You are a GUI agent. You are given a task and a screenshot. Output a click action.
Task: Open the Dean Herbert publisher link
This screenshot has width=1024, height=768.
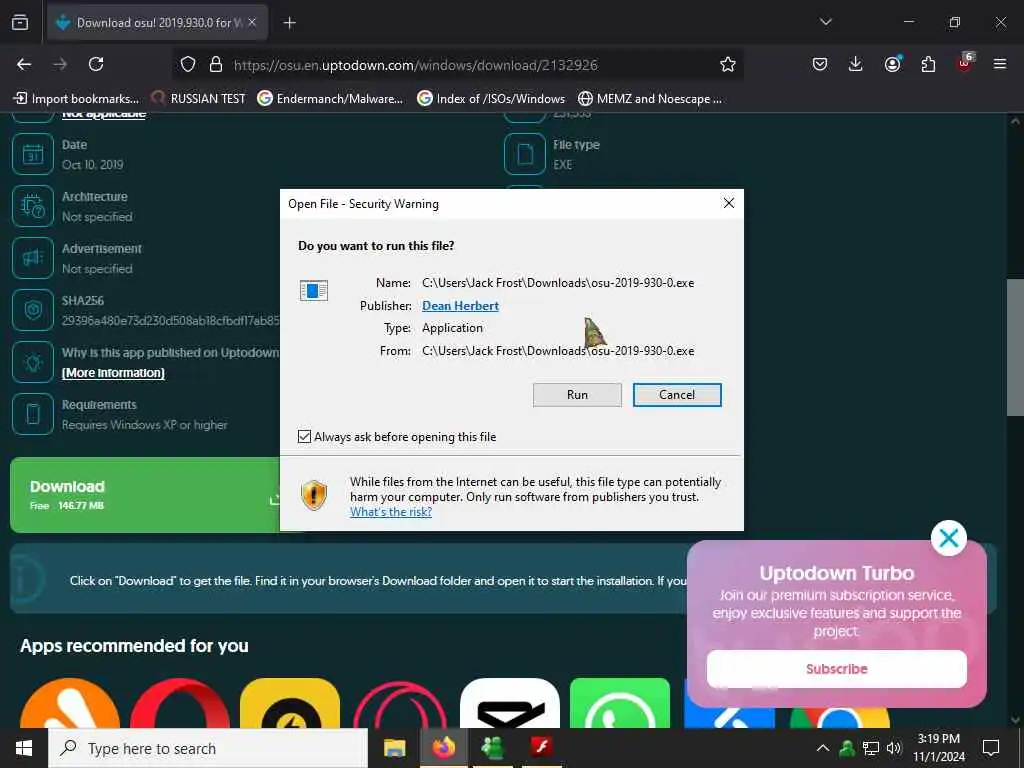click(x=460, y=306)
